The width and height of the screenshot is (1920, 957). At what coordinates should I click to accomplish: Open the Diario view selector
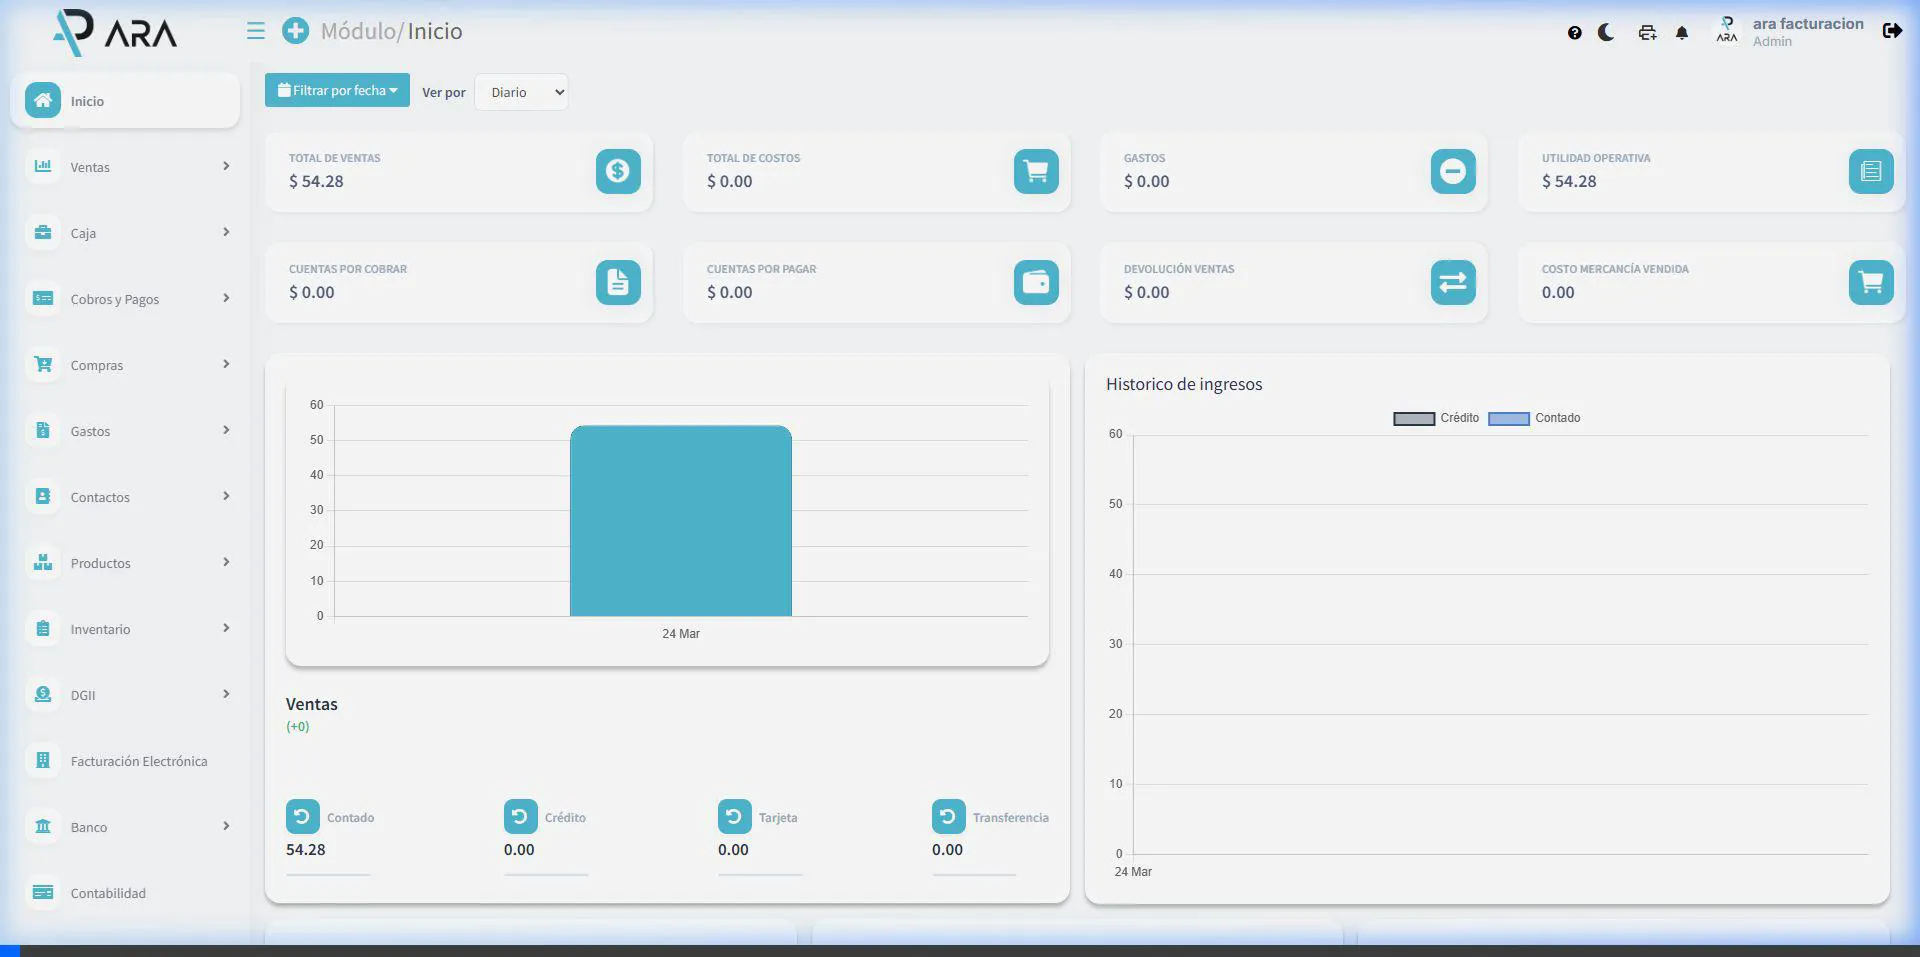521,92
